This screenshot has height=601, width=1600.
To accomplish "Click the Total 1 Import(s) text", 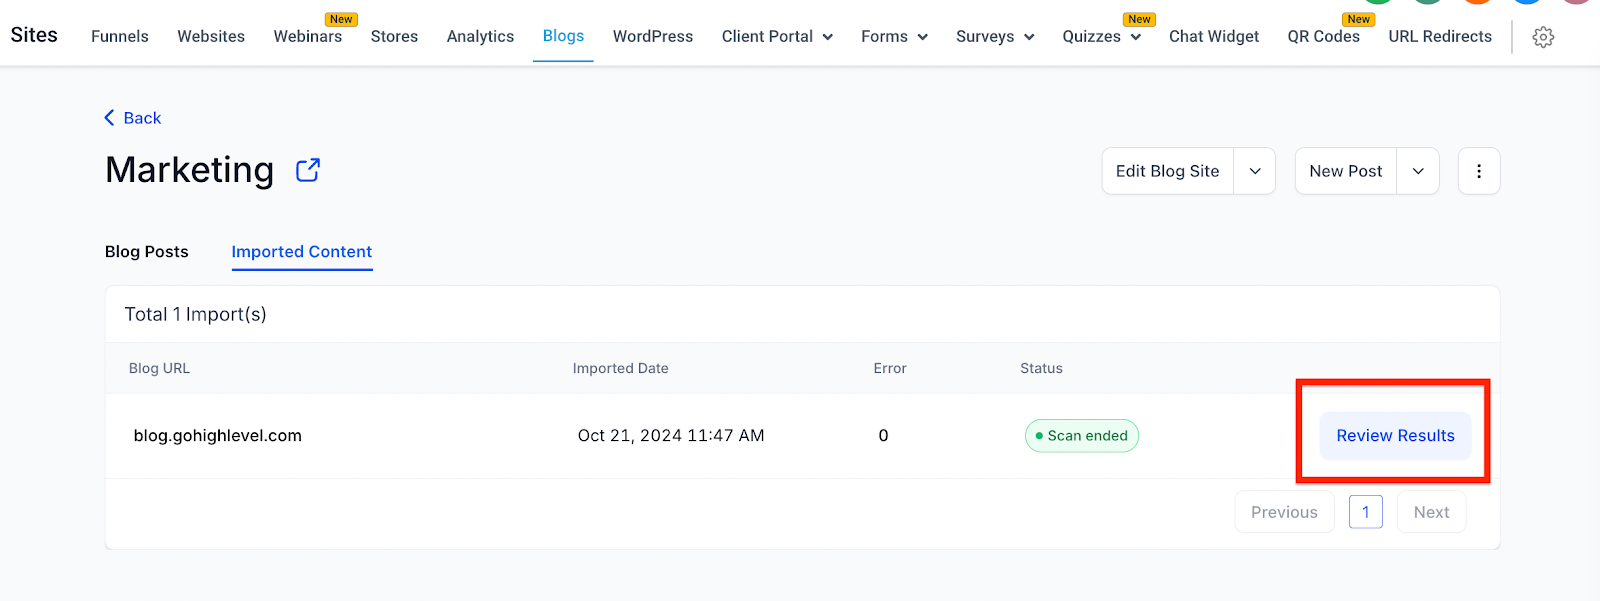I will (x=195, y=314).
